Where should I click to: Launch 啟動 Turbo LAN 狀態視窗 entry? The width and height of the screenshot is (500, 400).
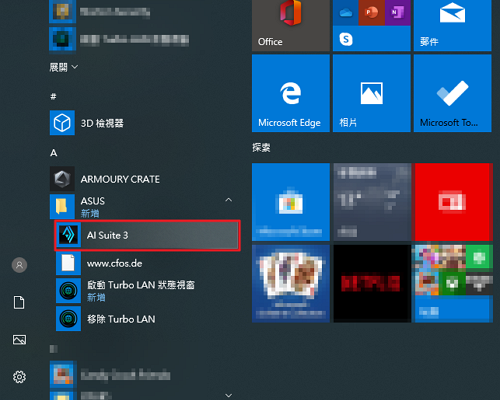[x=147, y=291]
